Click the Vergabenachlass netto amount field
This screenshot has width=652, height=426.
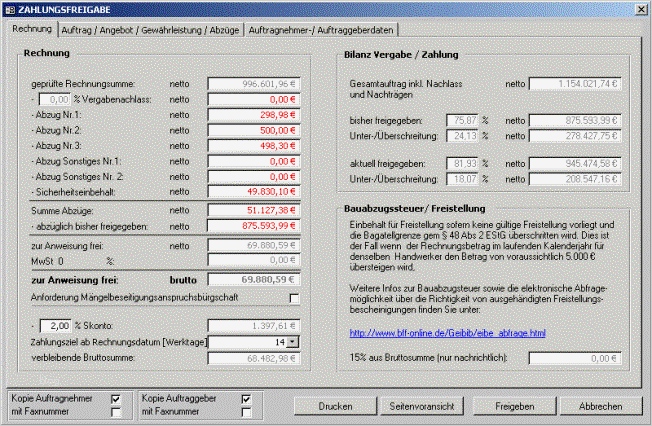[254, 99]
